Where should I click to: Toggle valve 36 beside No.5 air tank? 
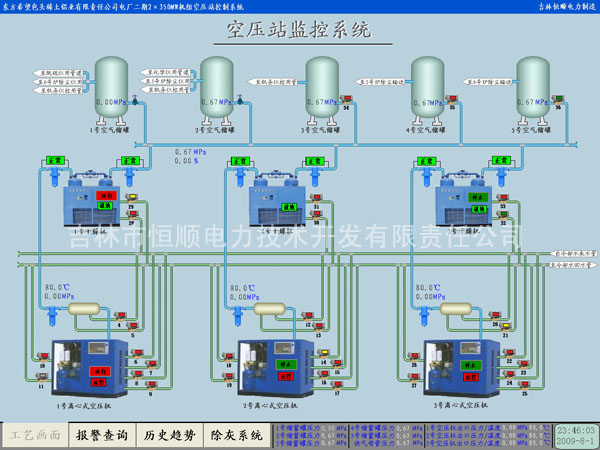[554, 99]
